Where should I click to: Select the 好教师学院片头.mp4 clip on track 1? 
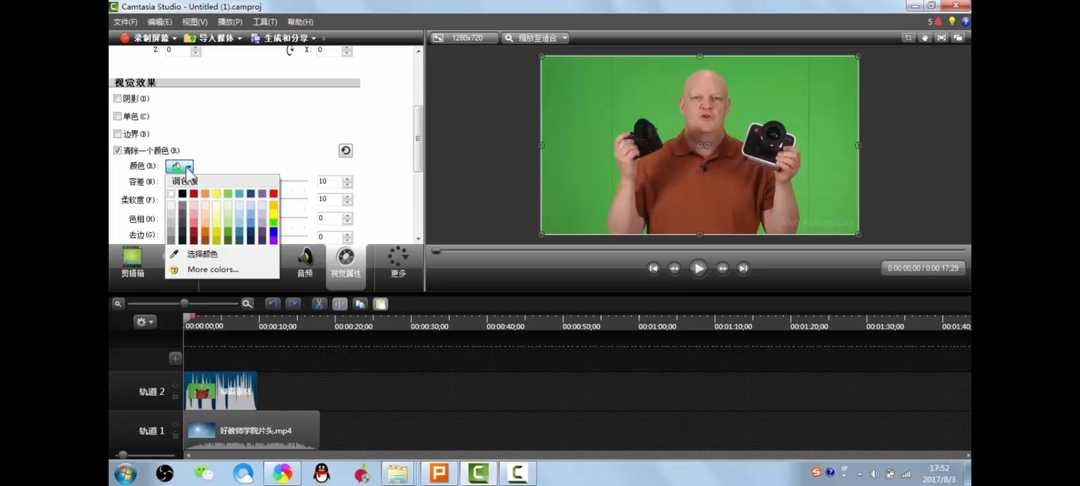point(252,431)
